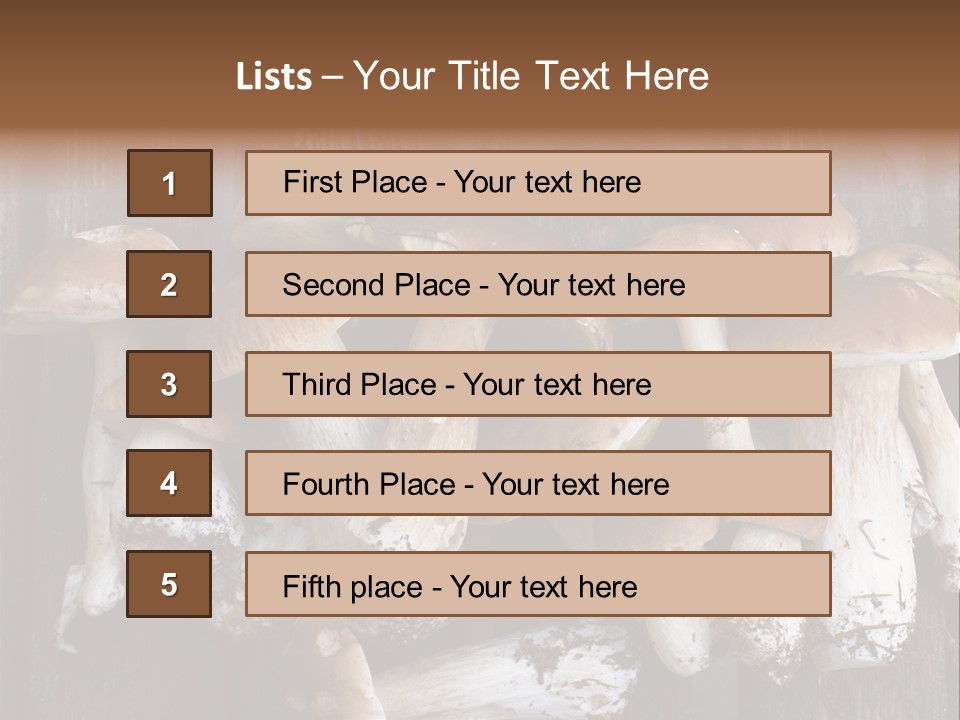Select 'Your text here' after Second Place
The width and height of the screenshot is (960, 720).
point(591,285)
